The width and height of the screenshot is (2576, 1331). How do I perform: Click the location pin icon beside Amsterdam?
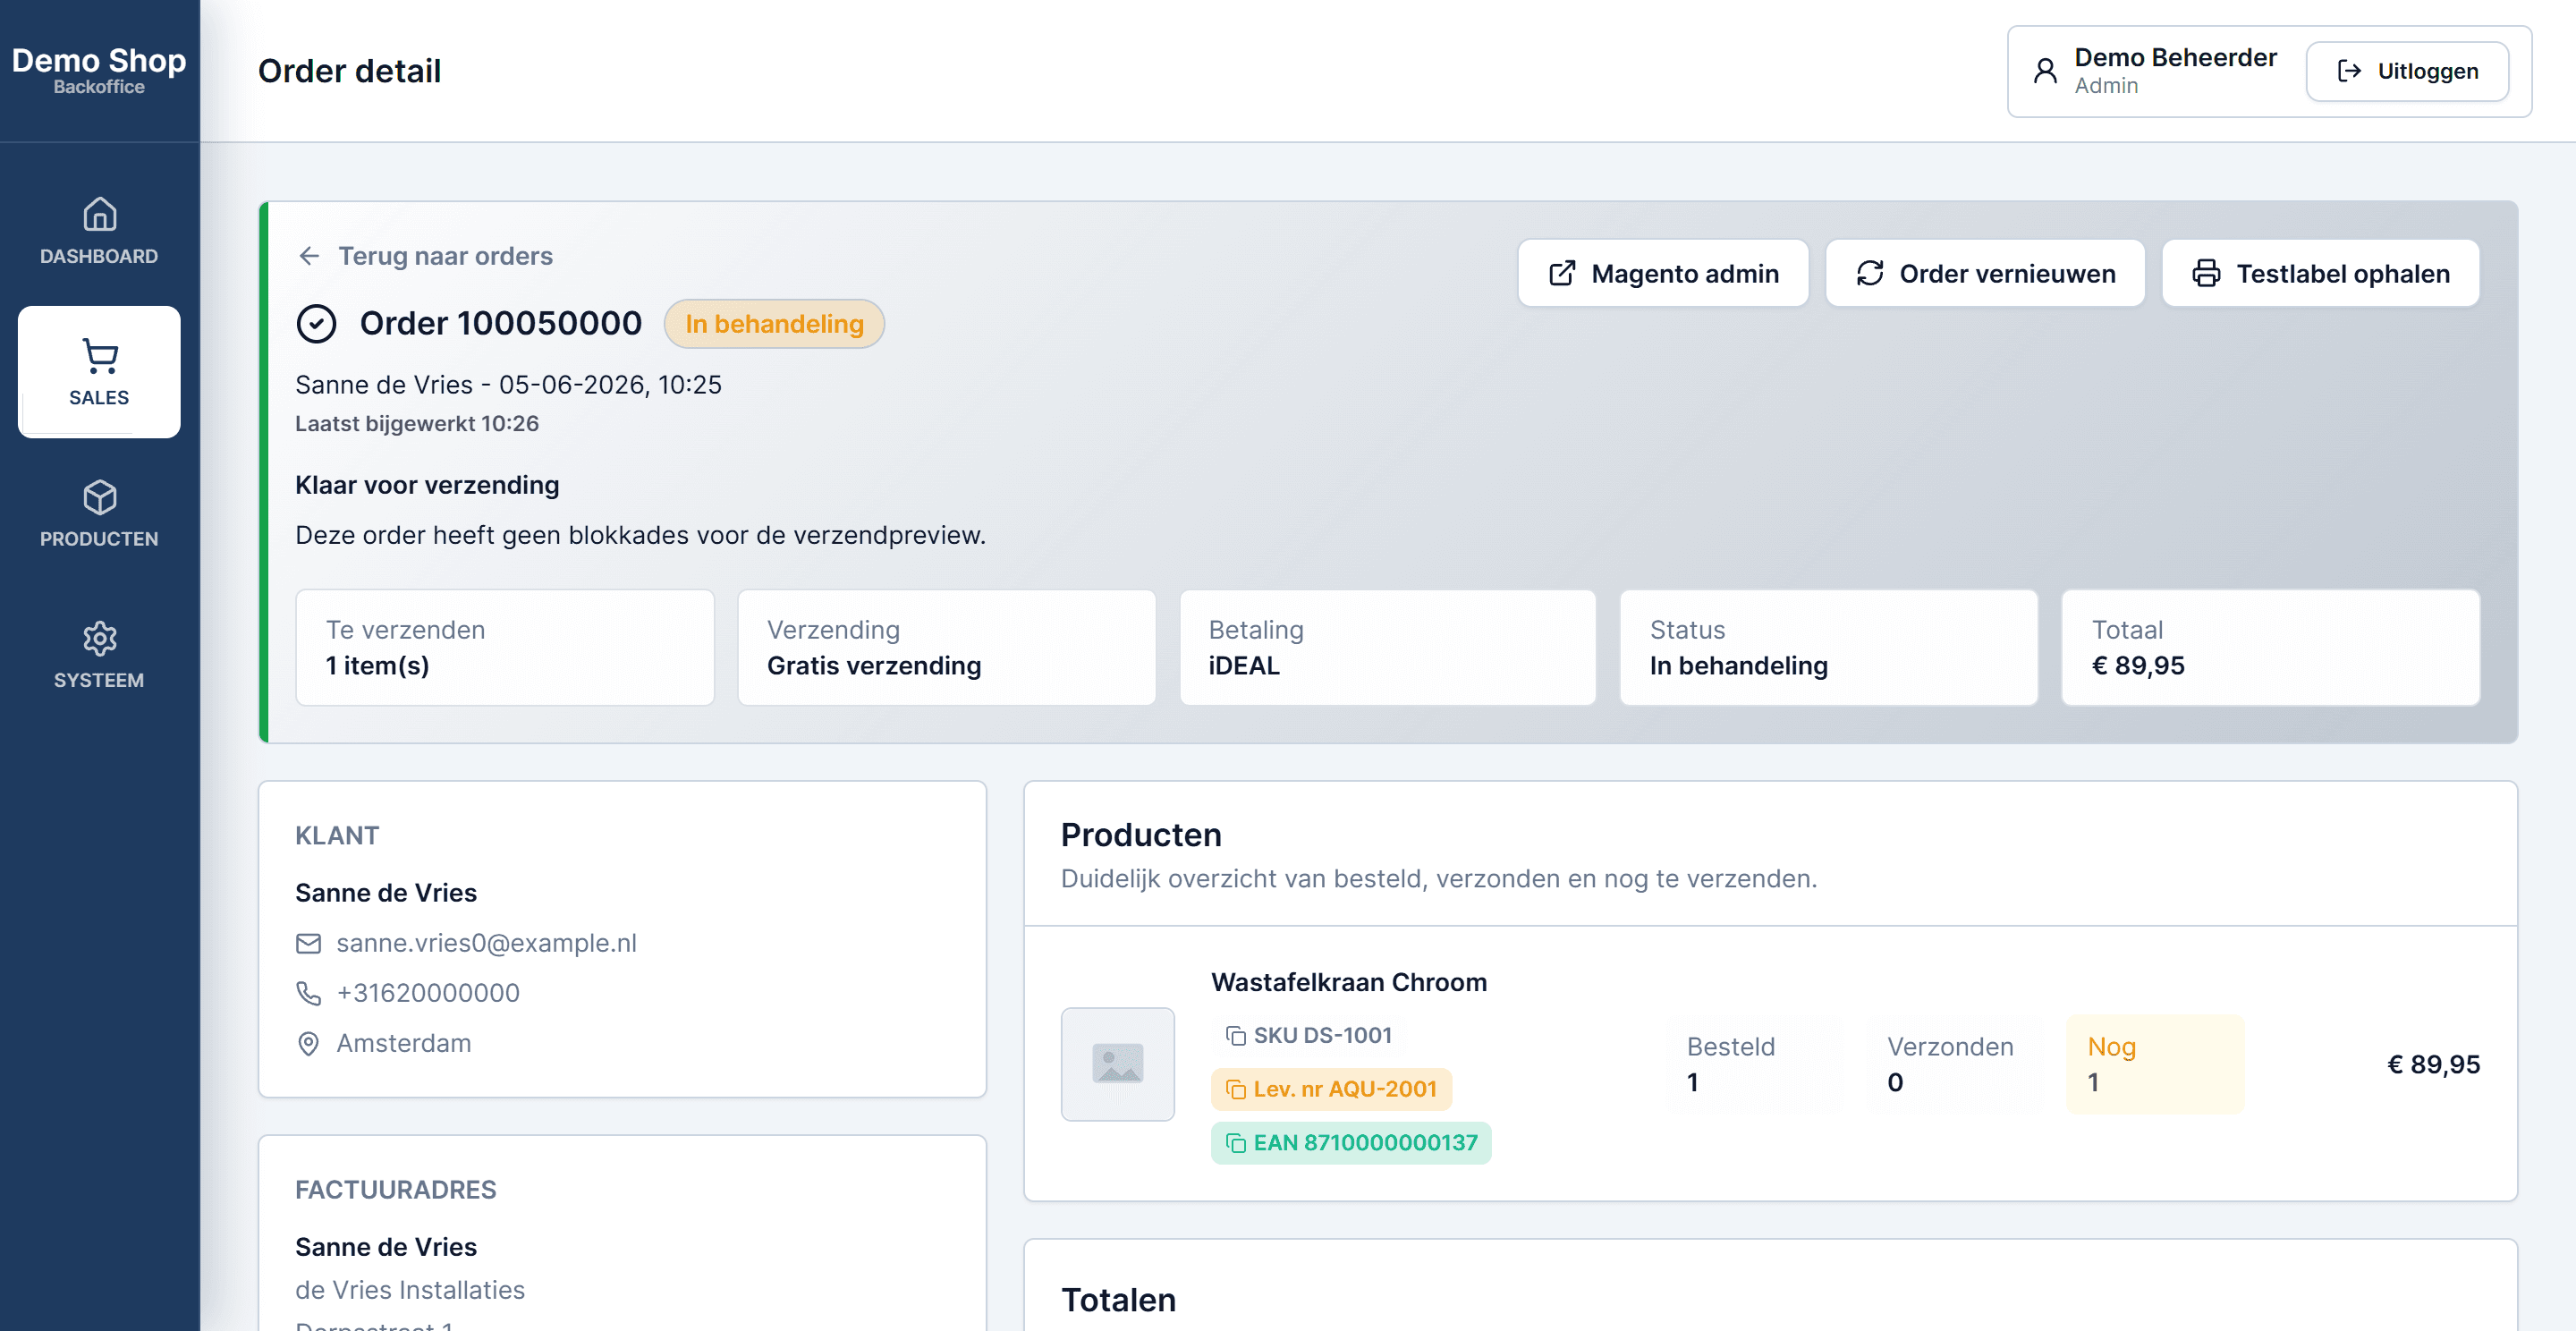tap(309, 1043)
